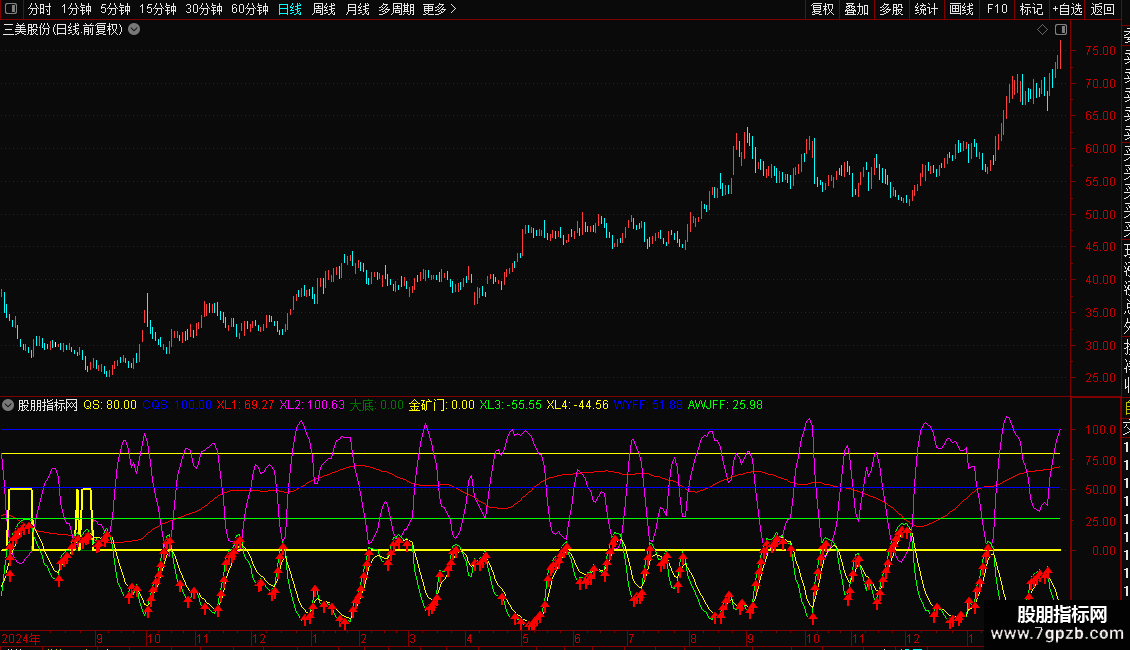Click the WYFF: 51.88 indicator value
The height and width of the screenshot is (650, 1130).
coord(648,405)
